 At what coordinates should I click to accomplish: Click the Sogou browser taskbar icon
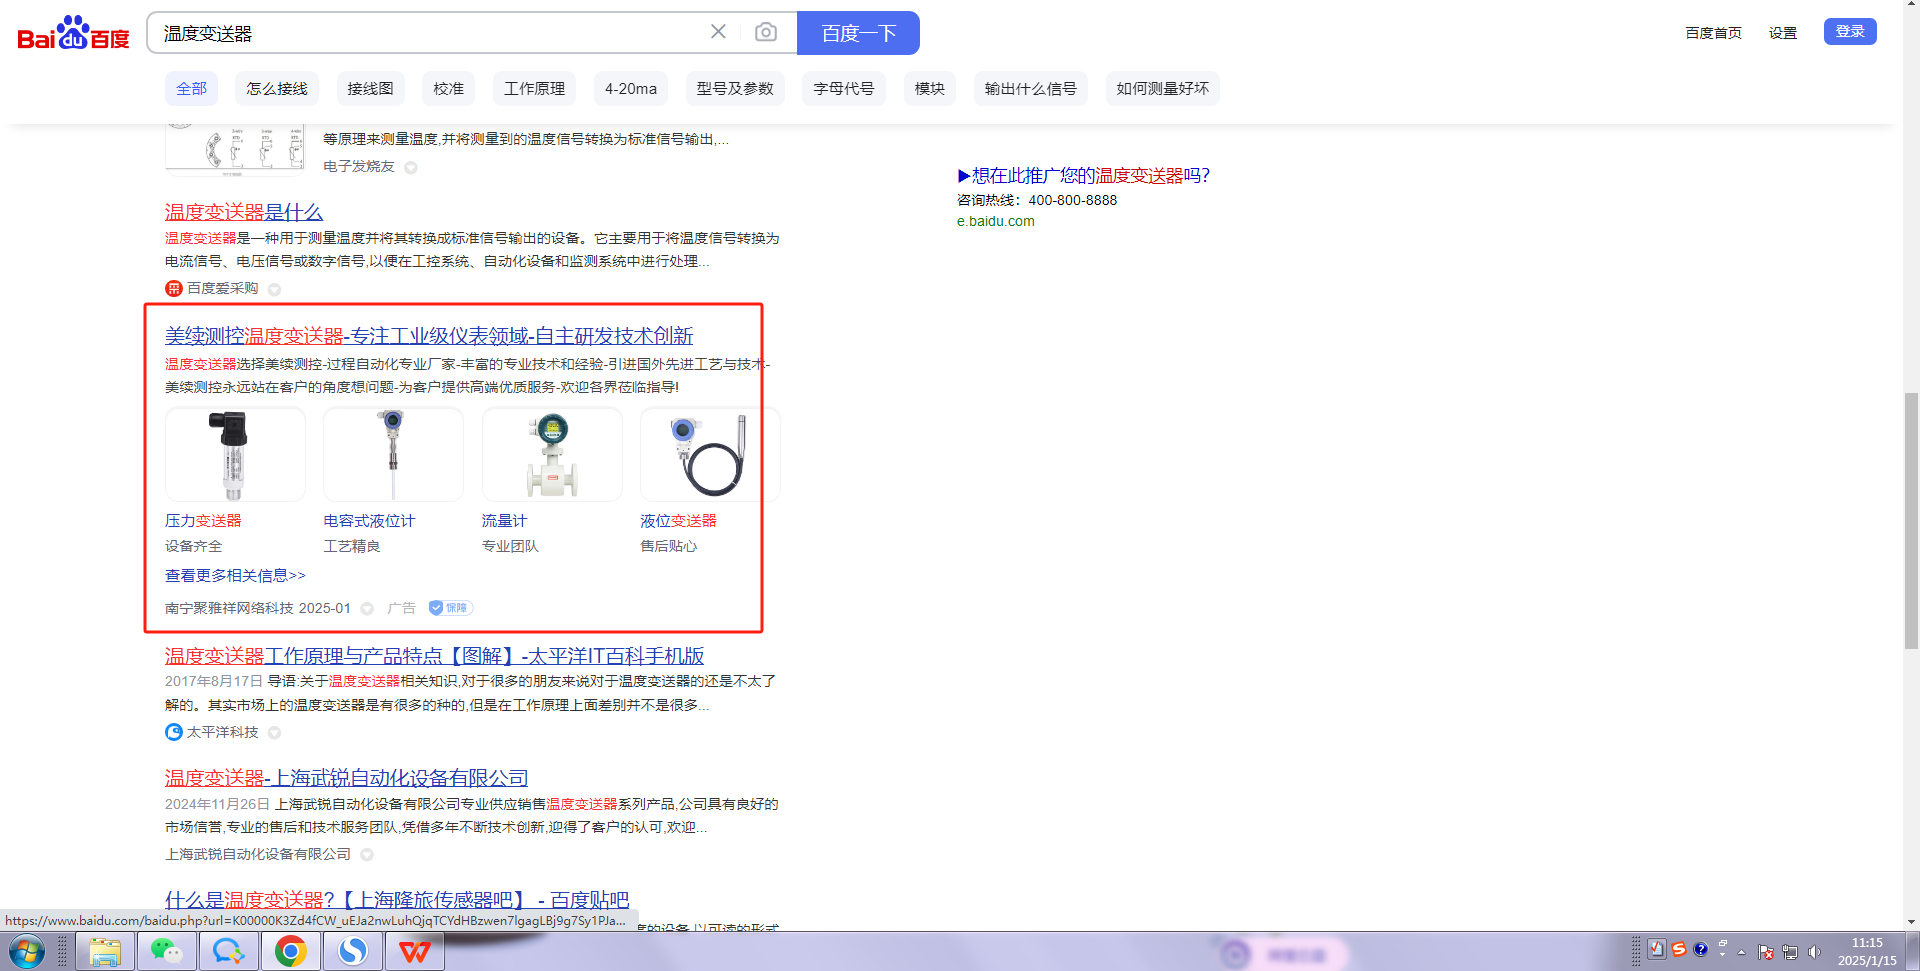point(352,951)
